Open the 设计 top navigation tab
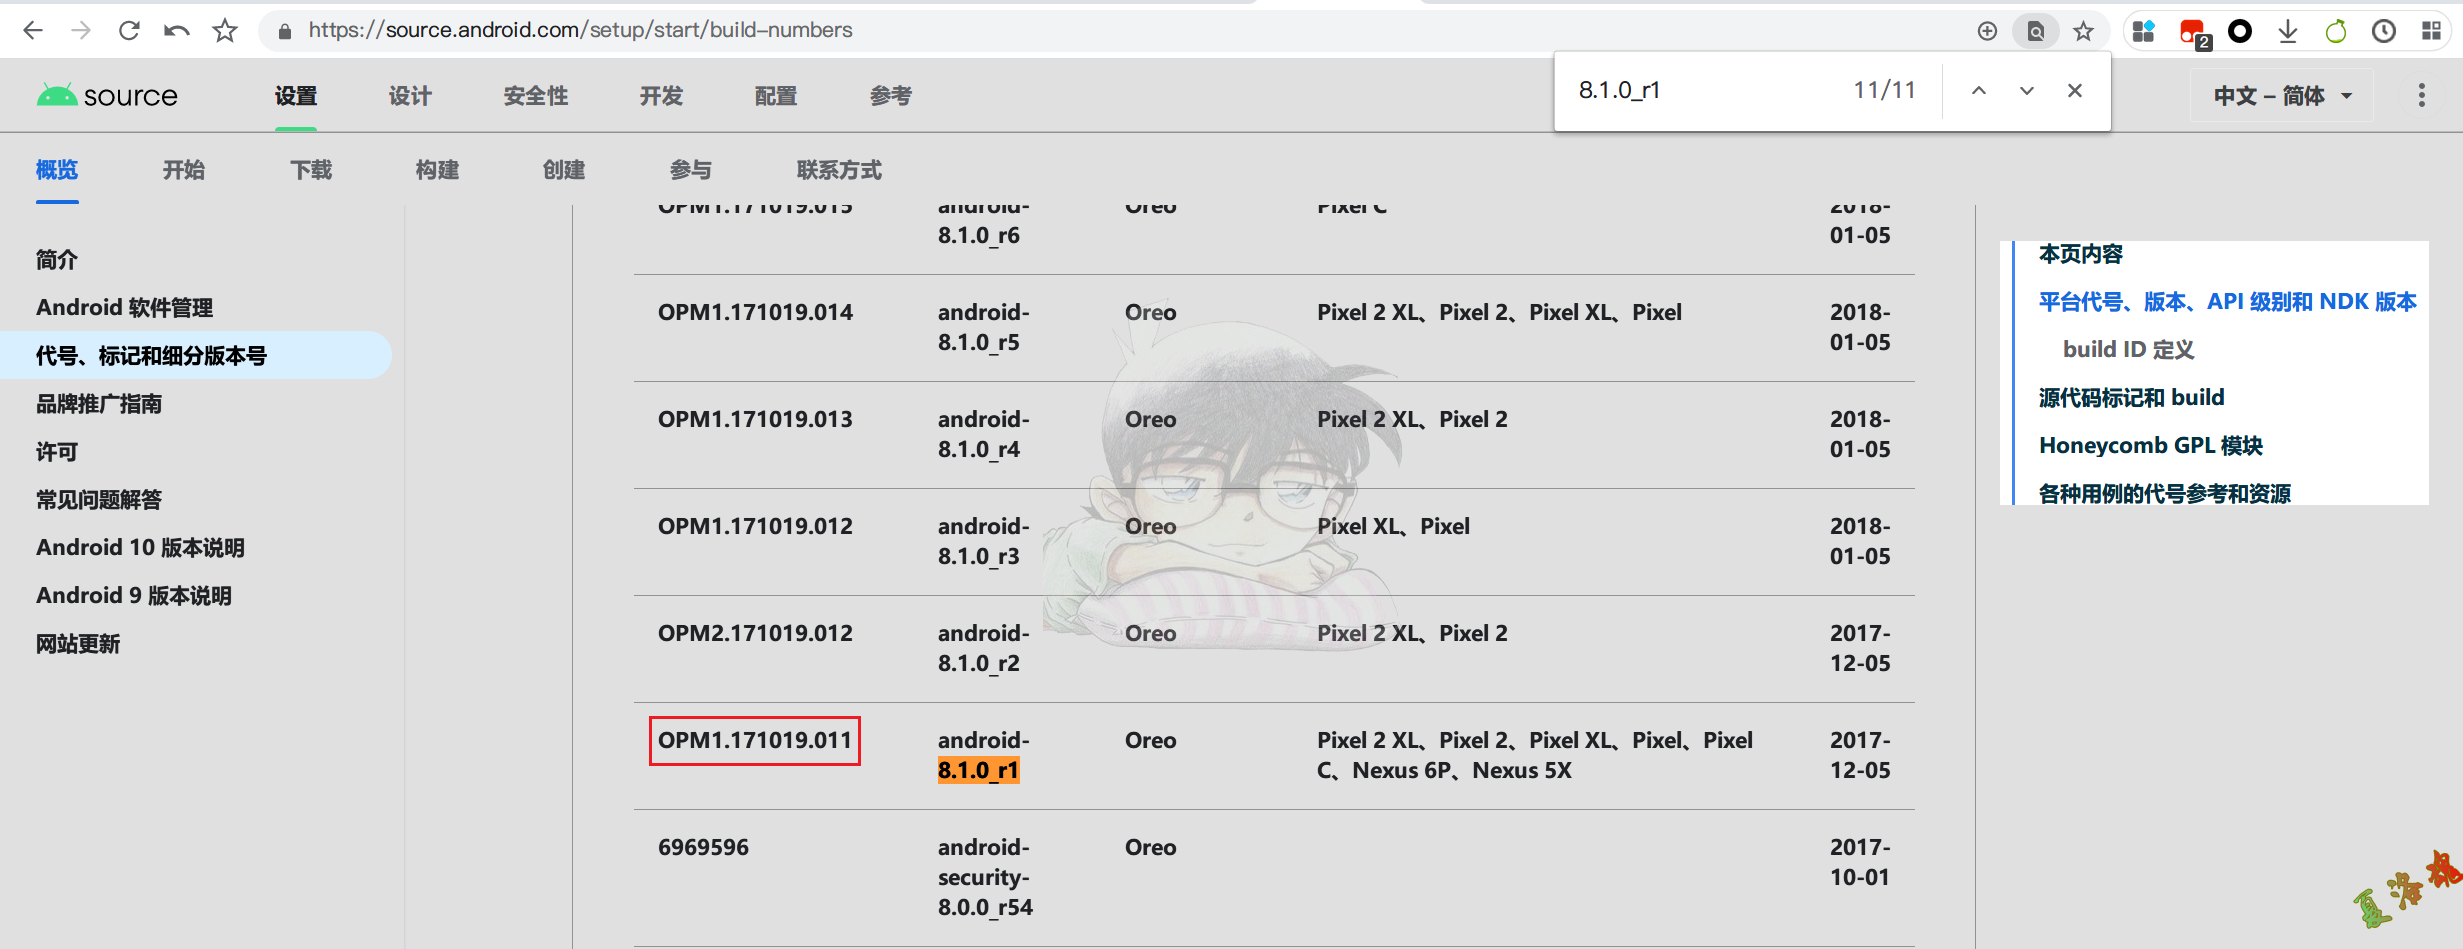2463x949 pixels. coord(410,96)
